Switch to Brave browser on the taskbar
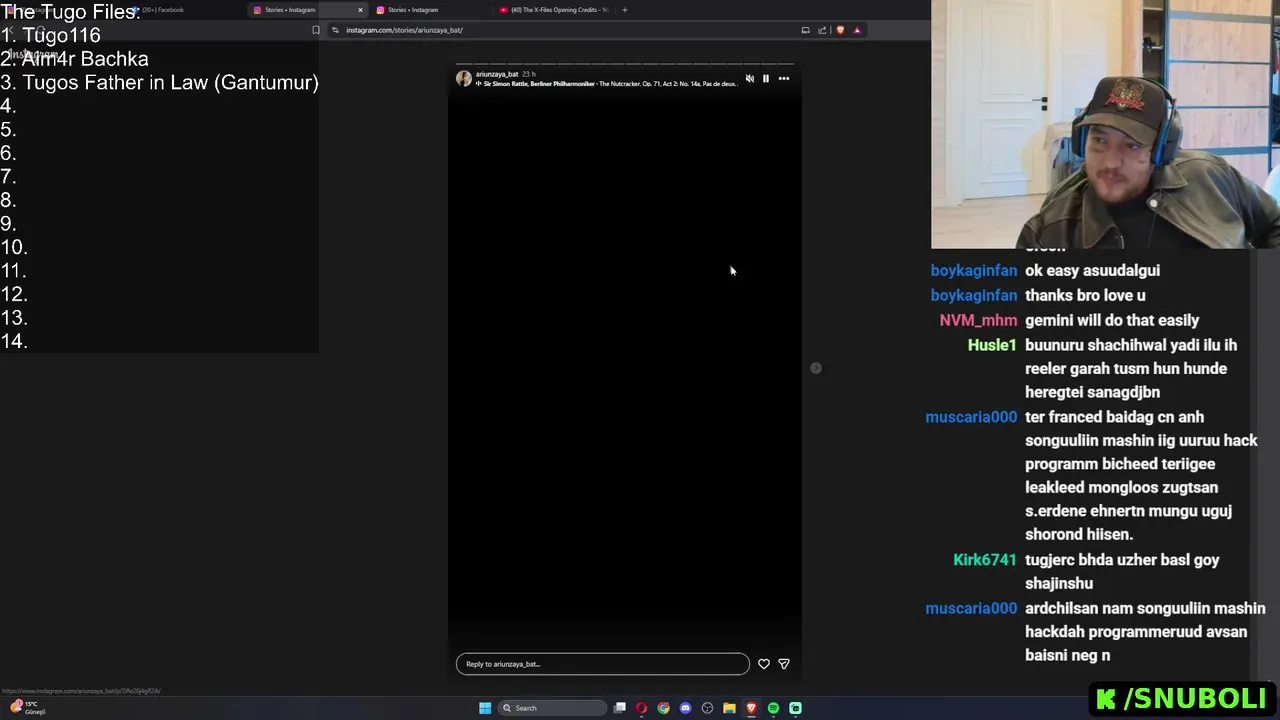The width and height of the screenshot is (1280, 720). click(751, 708)
